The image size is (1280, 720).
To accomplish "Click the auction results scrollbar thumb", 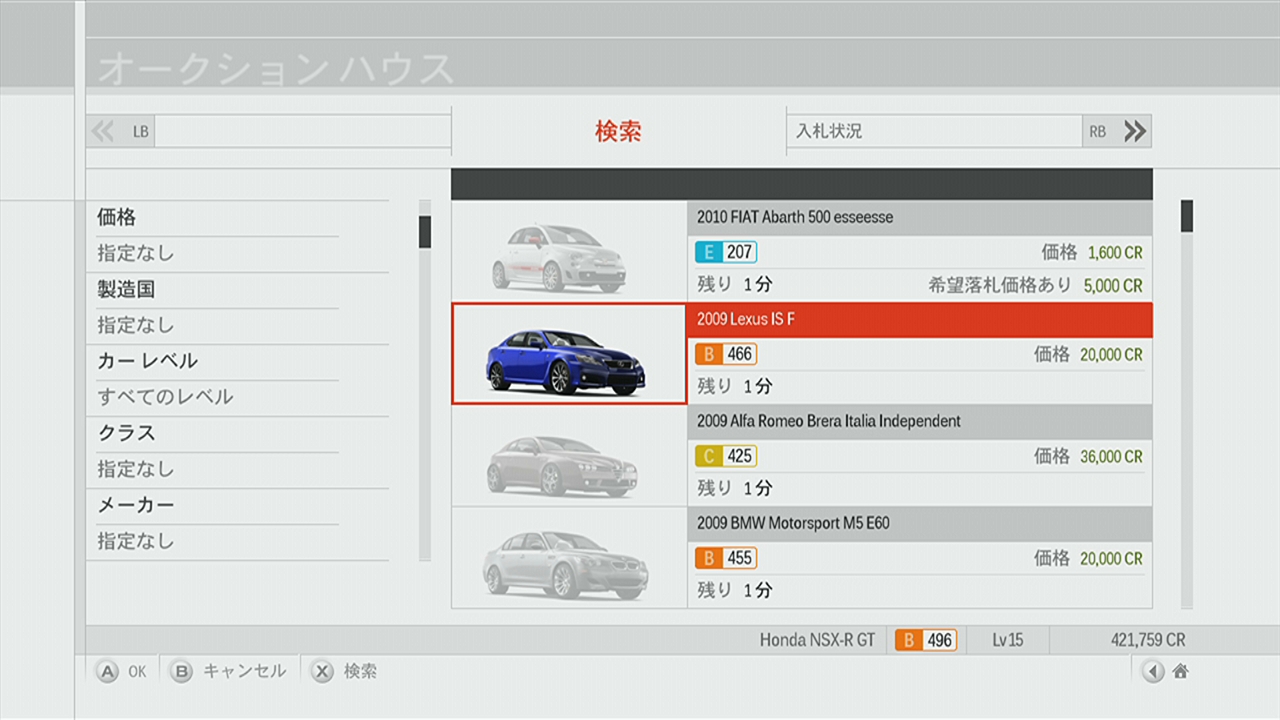I will pyautogui.click(x=1187, y=216).
